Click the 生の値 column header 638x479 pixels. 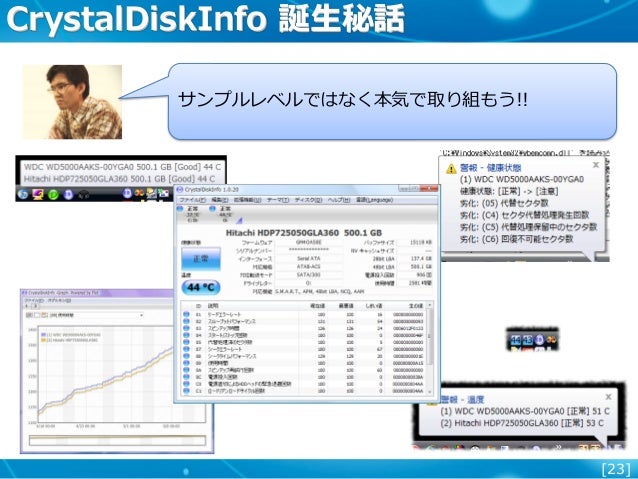pyautogui.click(x=415, y=306)
